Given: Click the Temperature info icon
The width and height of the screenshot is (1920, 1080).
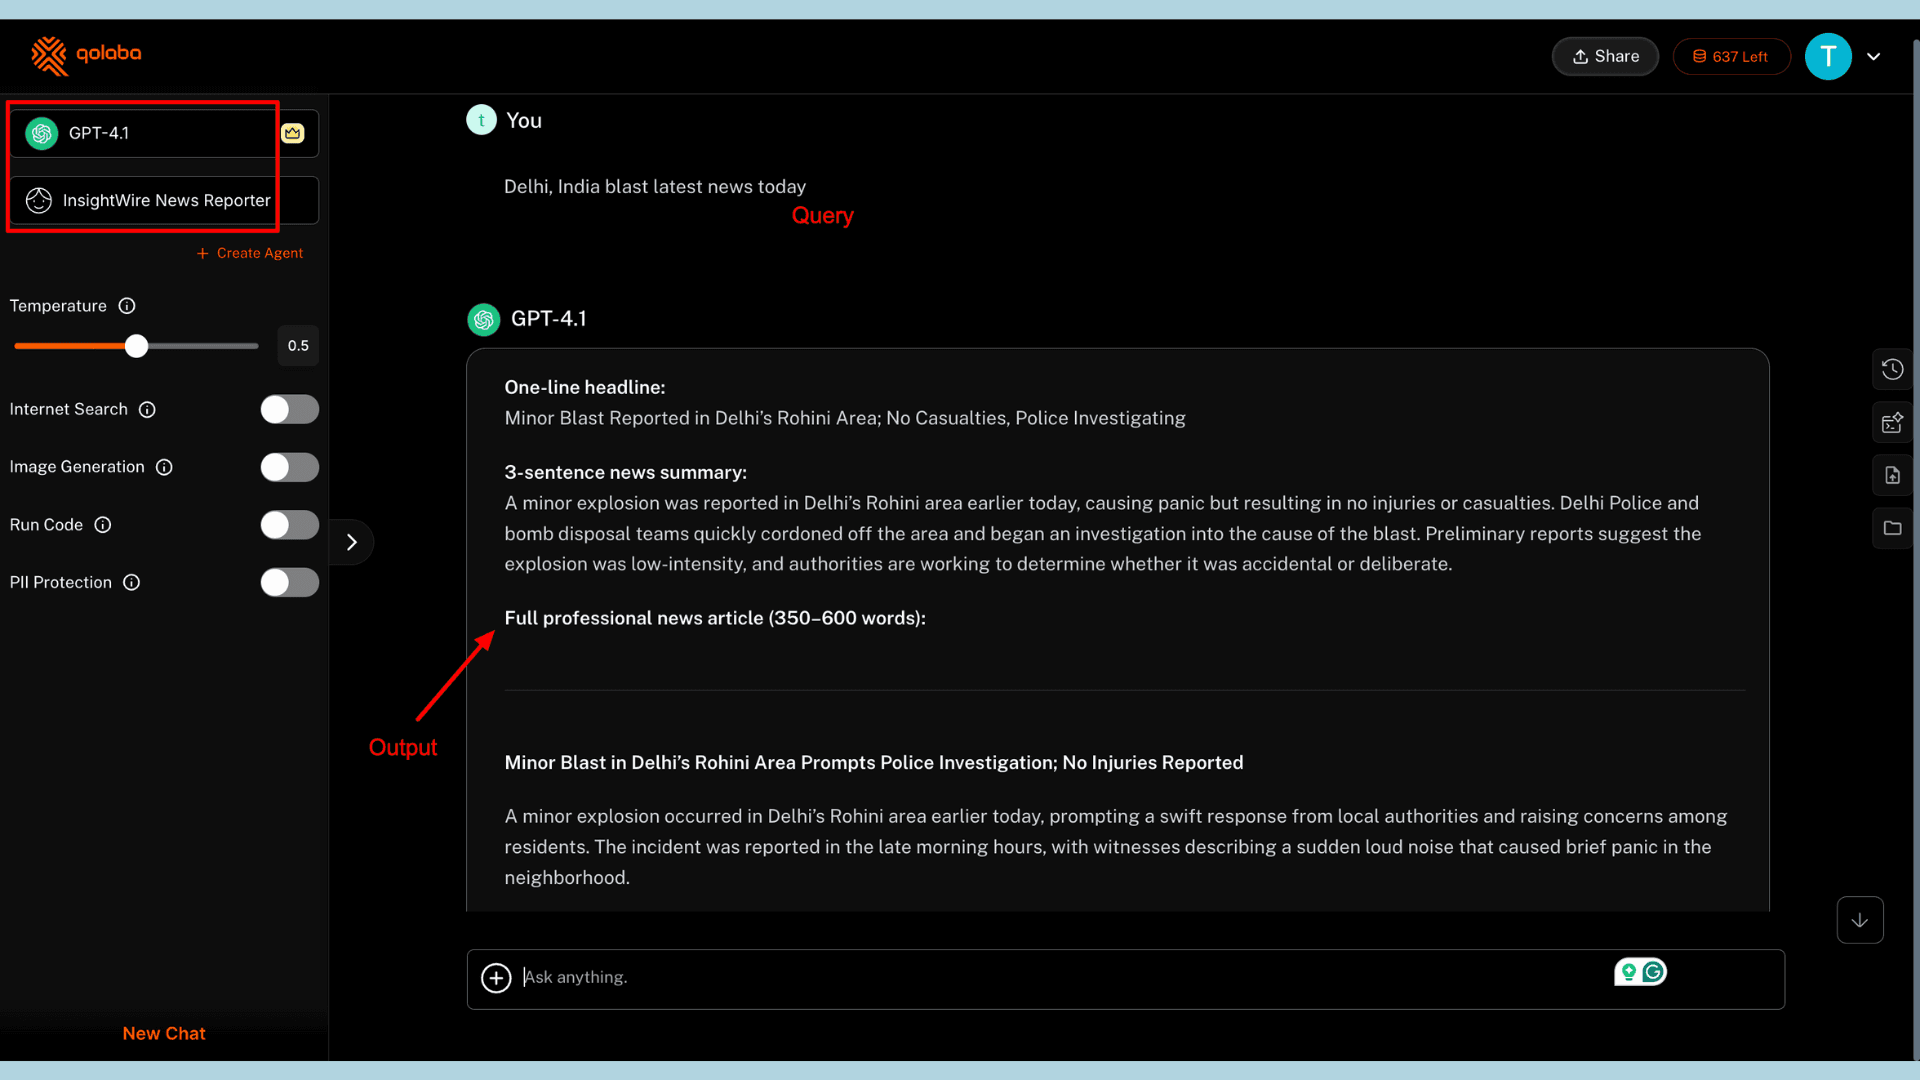Looking at the screenshot, I should (127, 306).
